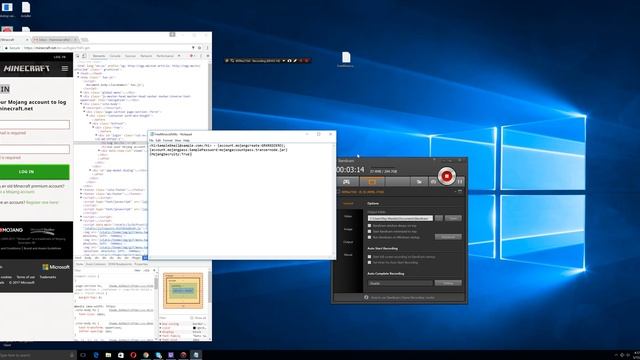Open Edge browser from taskbar
The width and height of the screenshot is (640, 360).
pos(96,355)
